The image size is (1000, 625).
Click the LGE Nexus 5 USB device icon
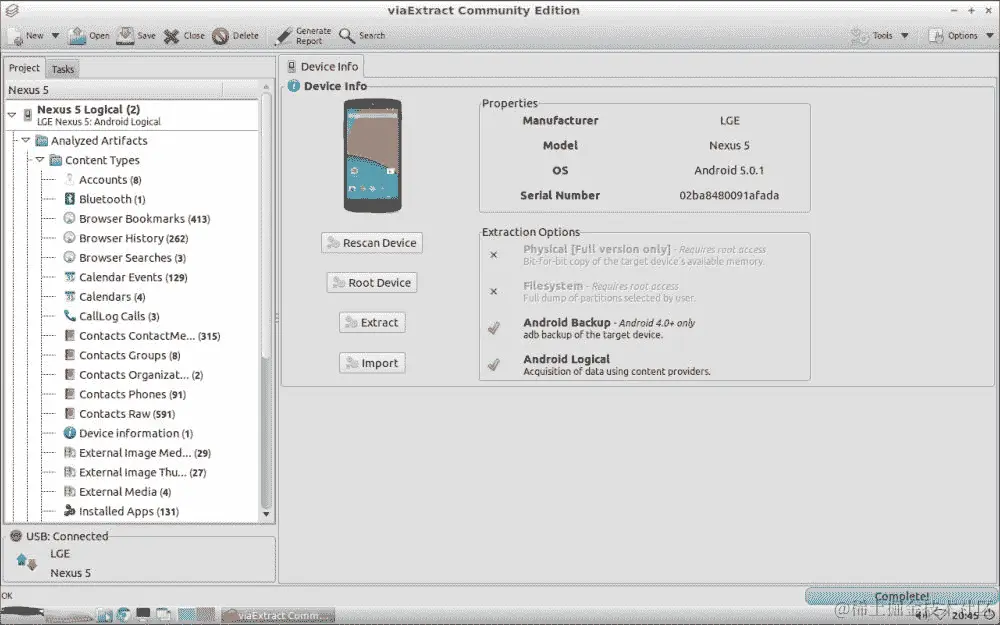[26, 561]
